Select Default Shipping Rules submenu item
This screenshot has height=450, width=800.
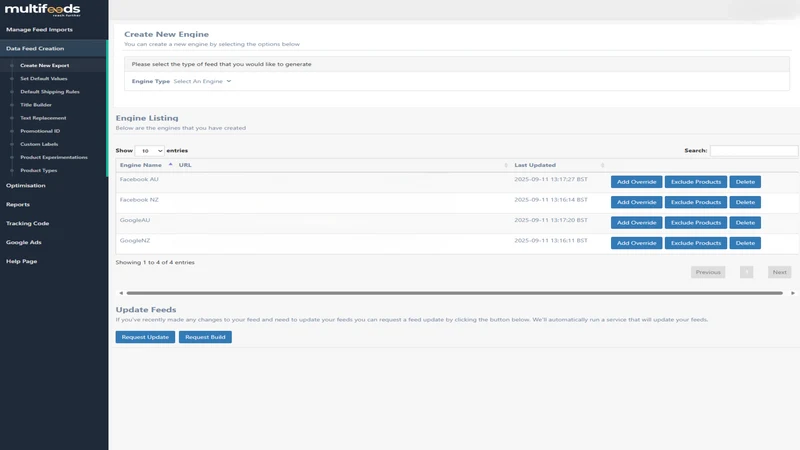(50, 92)
